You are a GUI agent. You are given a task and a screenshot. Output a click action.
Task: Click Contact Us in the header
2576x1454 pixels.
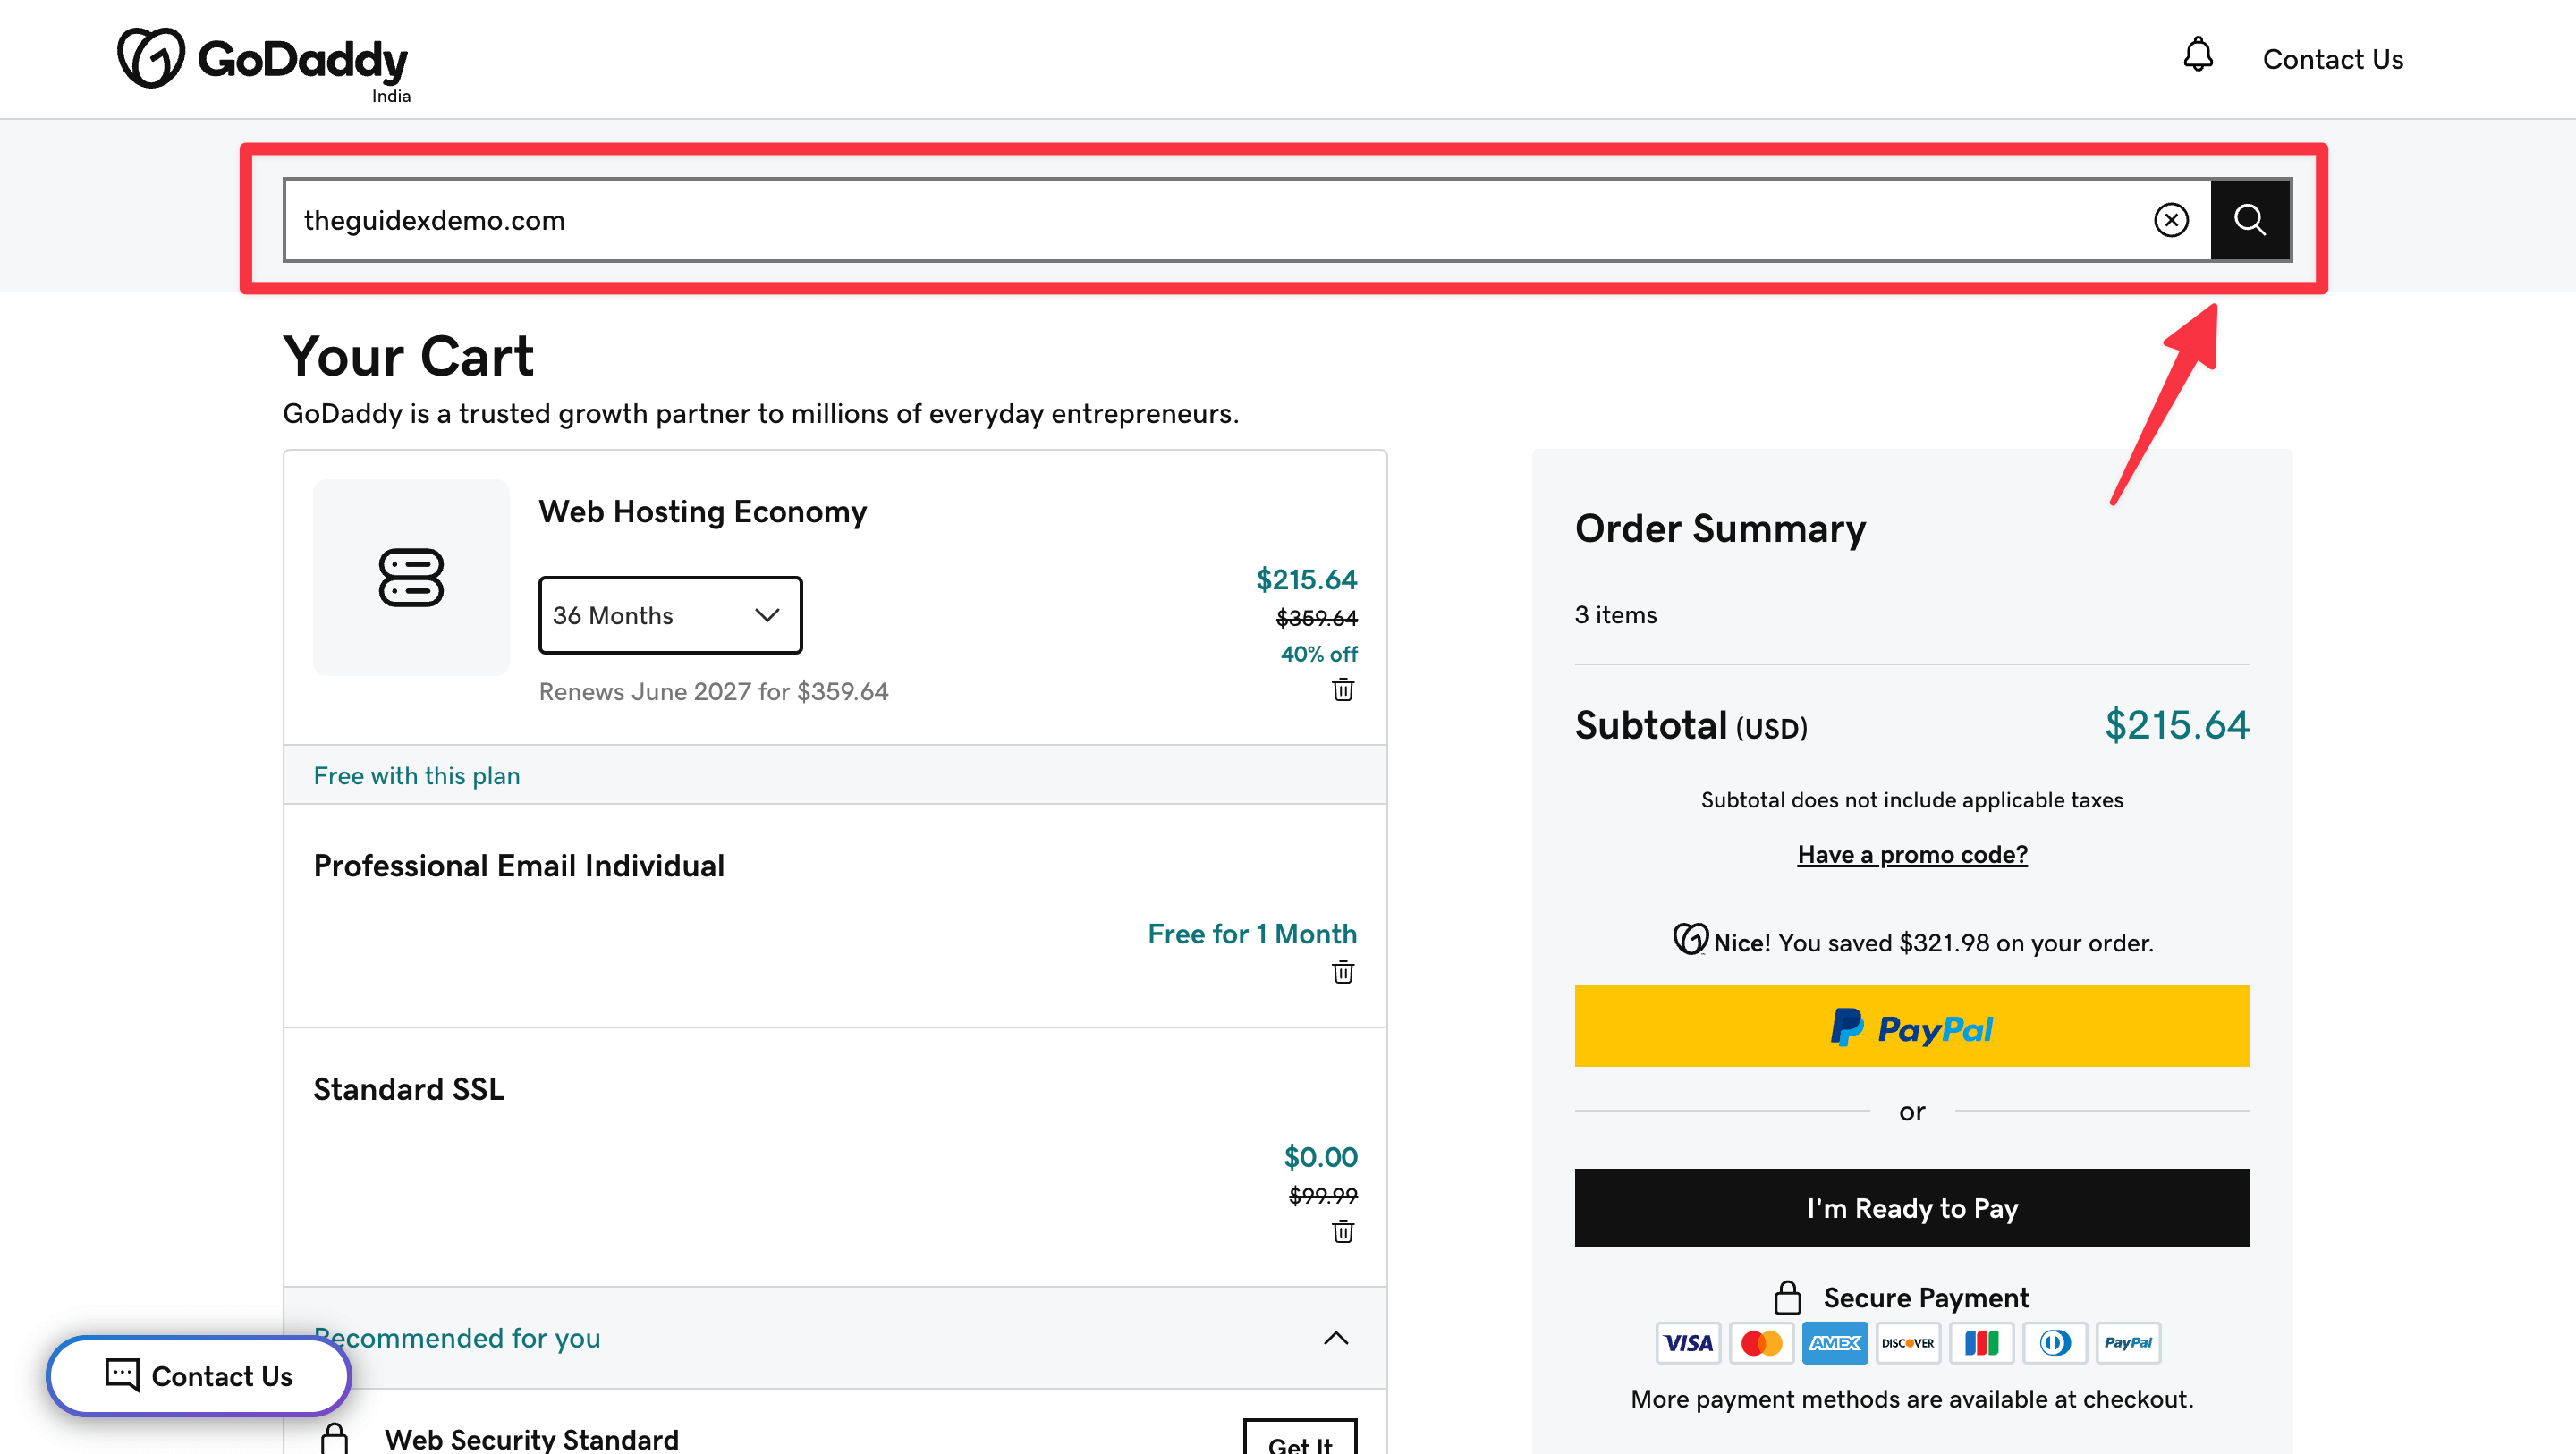[x=2332, y=60]
